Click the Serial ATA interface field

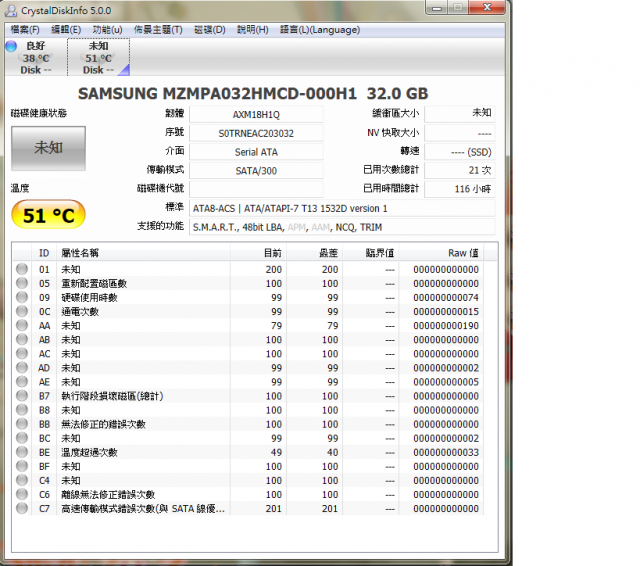[256, 152]
